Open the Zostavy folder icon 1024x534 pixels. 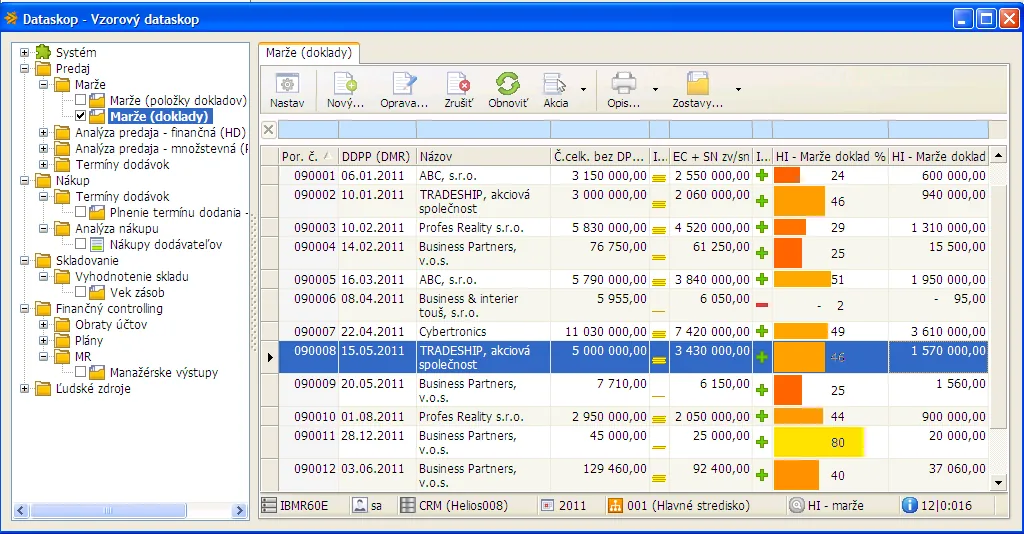(x=697, y=84)
